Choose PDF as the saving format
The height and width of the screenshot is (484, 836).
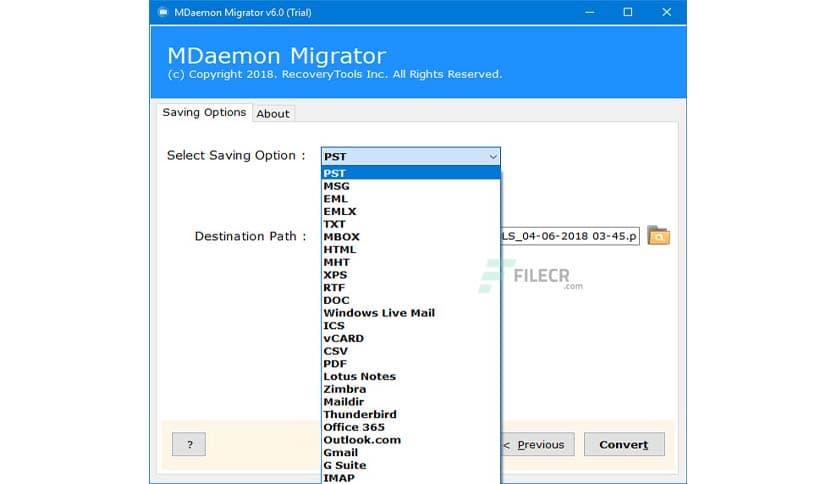(x=411, y=364)
